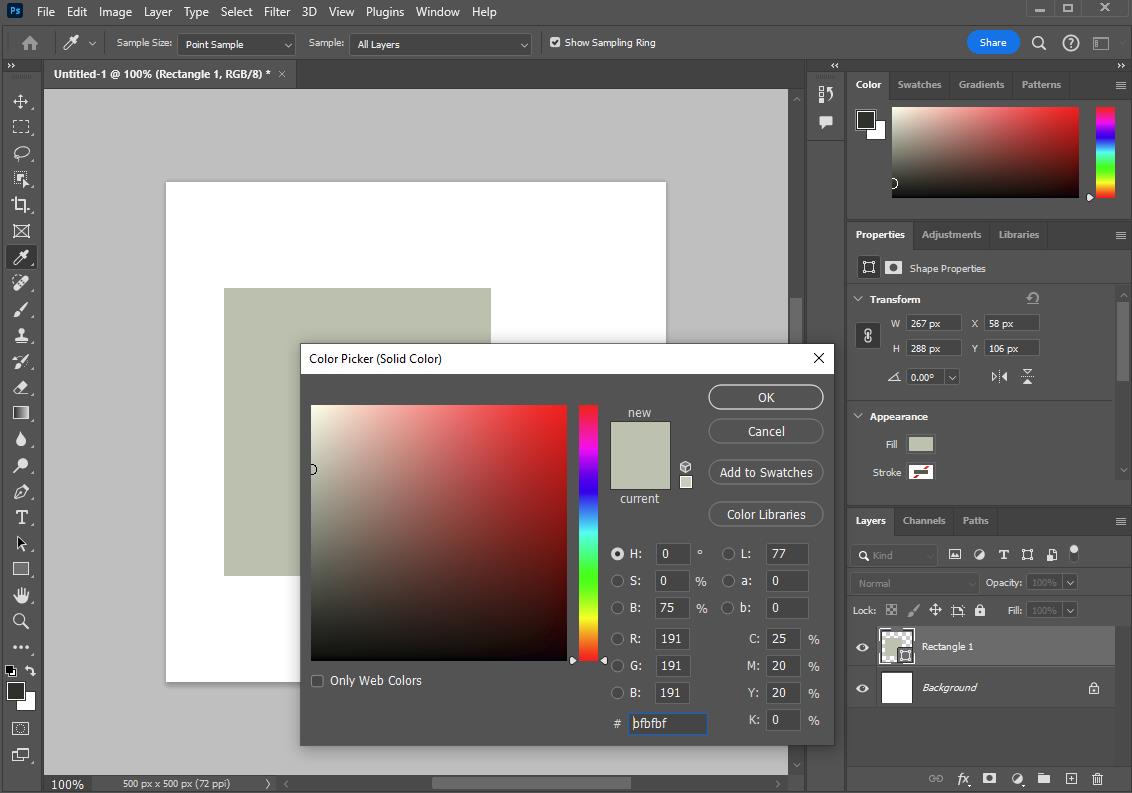Viewport: 1132px width, 793px height.
Task: Activate the Lasso tool
Action: [x=22, y=153]
